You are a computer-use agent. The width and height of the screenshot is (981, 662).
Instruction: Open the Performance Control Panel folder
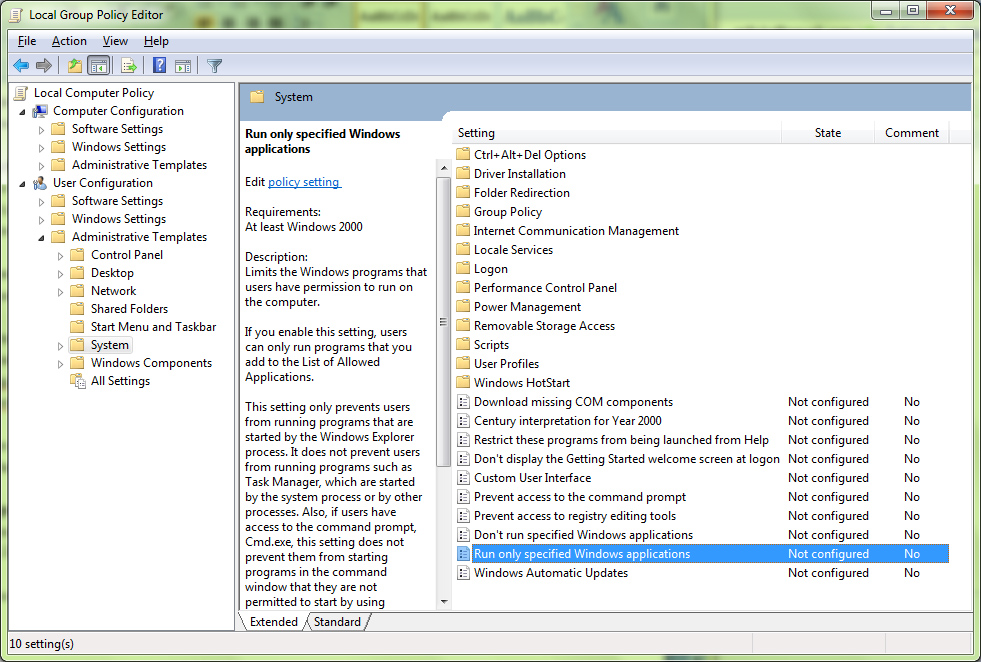pos(545,288)
